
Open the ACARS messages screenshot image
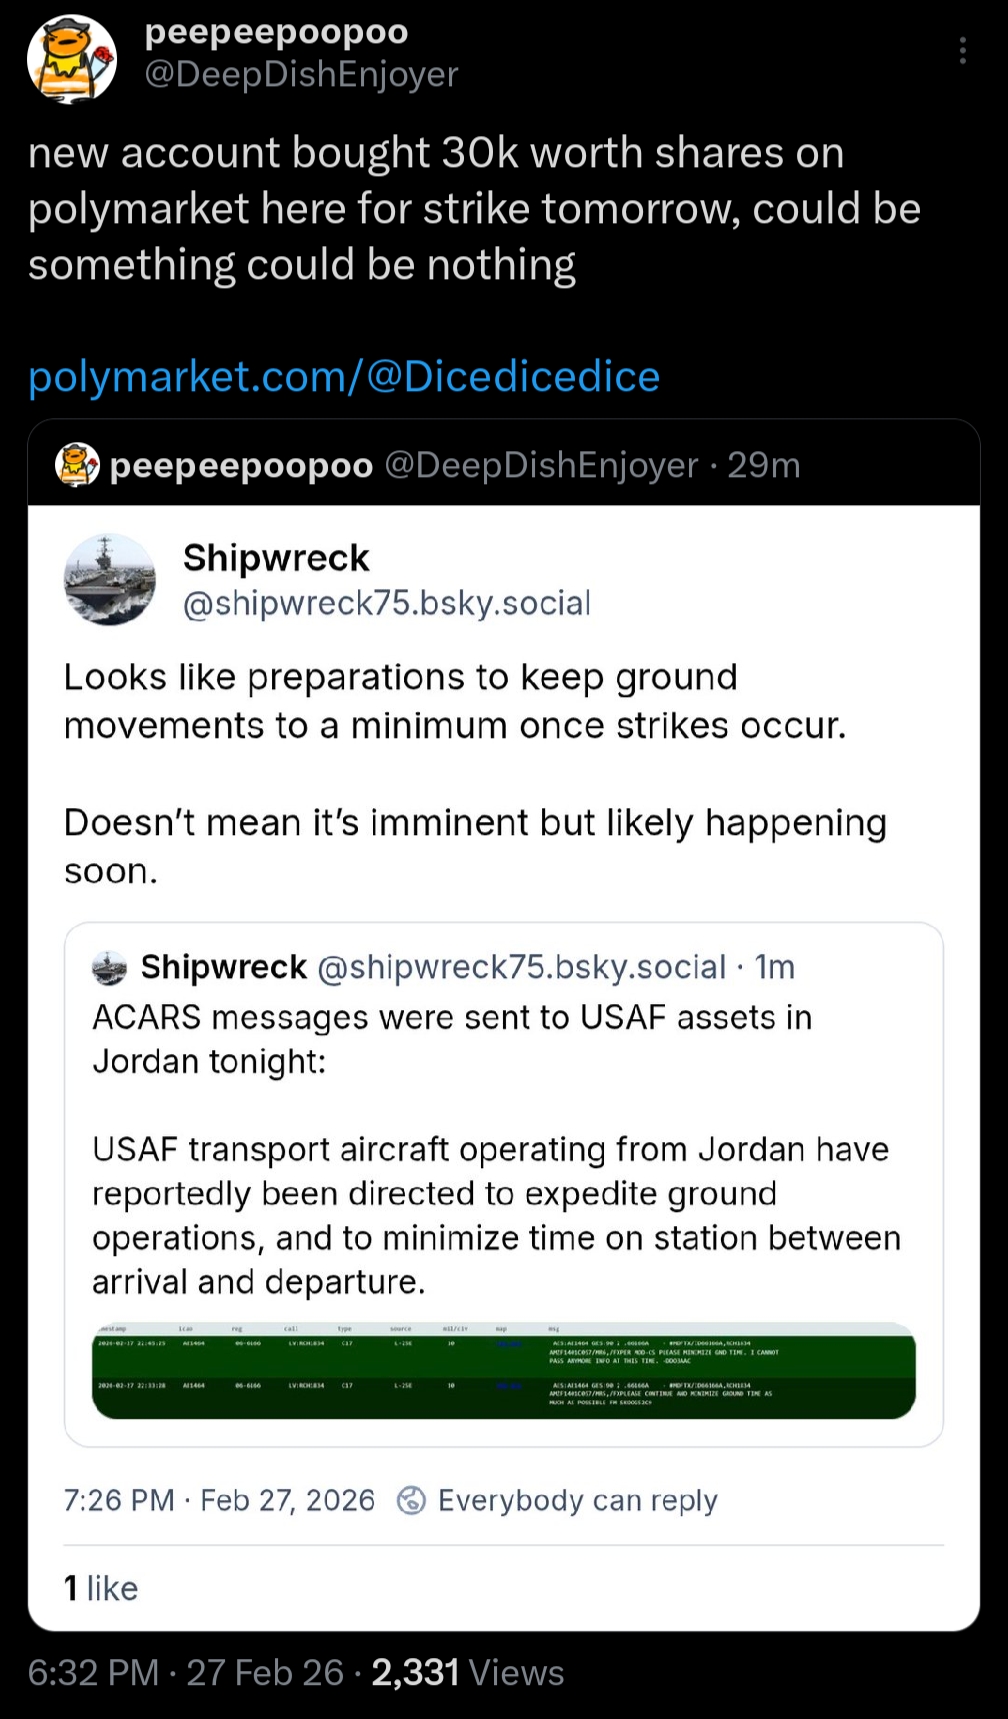click(x=503, y=1370)
